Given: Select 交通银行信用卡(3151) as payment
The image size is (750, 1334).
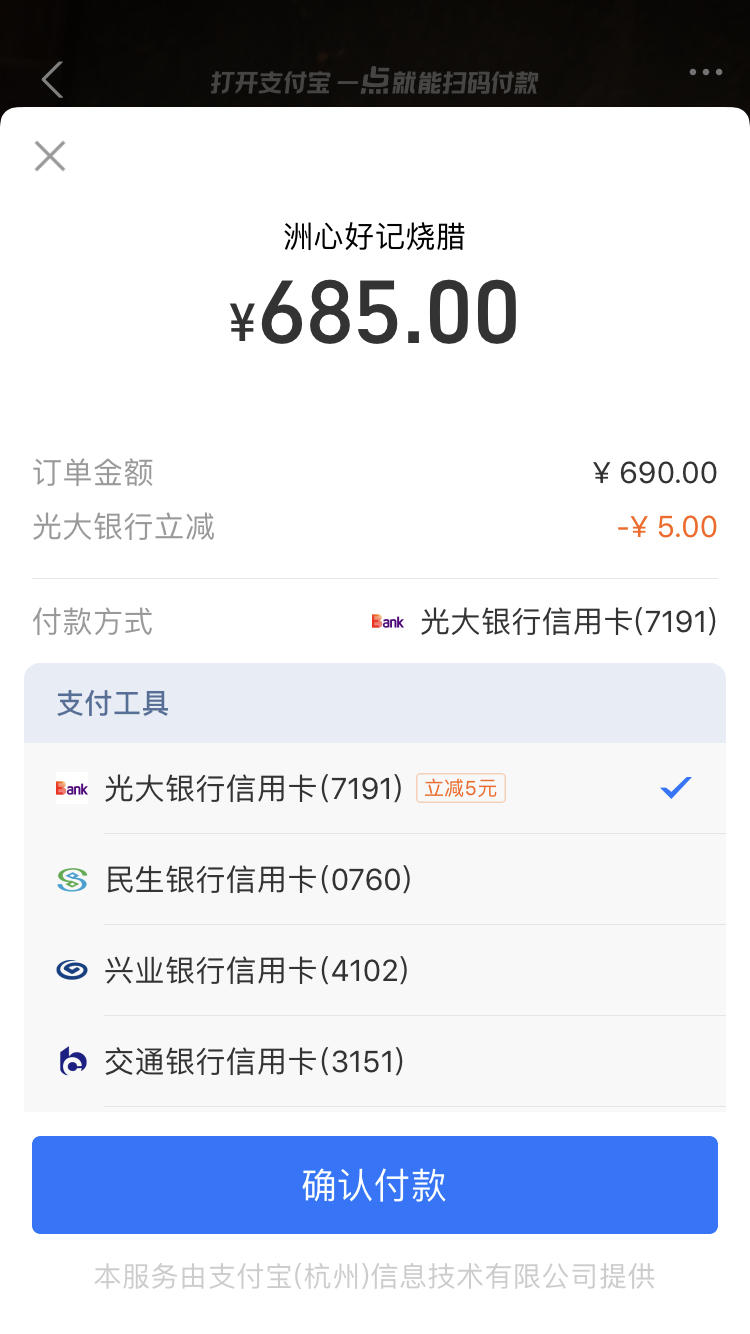Looking at the screenshot, I should tap(375, 1061).
